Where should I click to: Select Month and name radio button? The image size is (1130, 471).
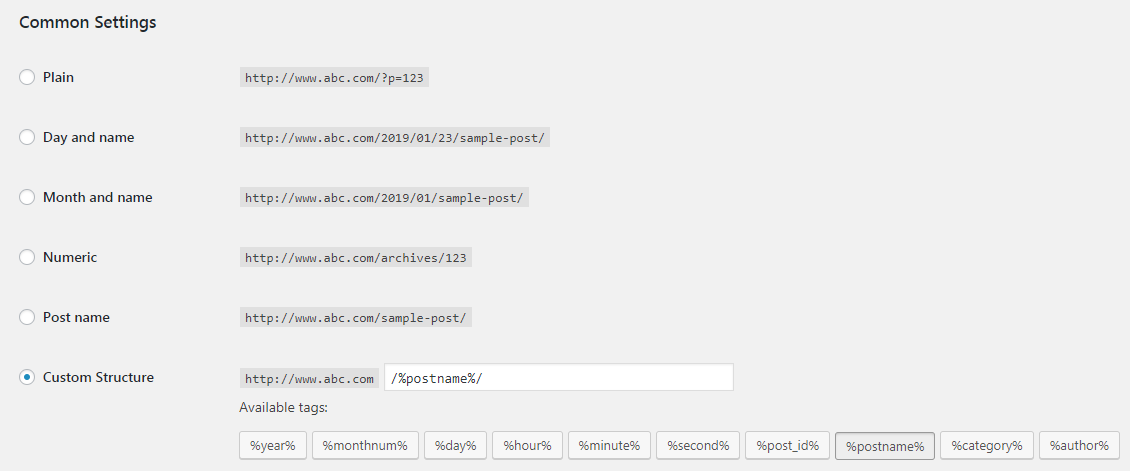pyautogui.click(x=27, y=197)
